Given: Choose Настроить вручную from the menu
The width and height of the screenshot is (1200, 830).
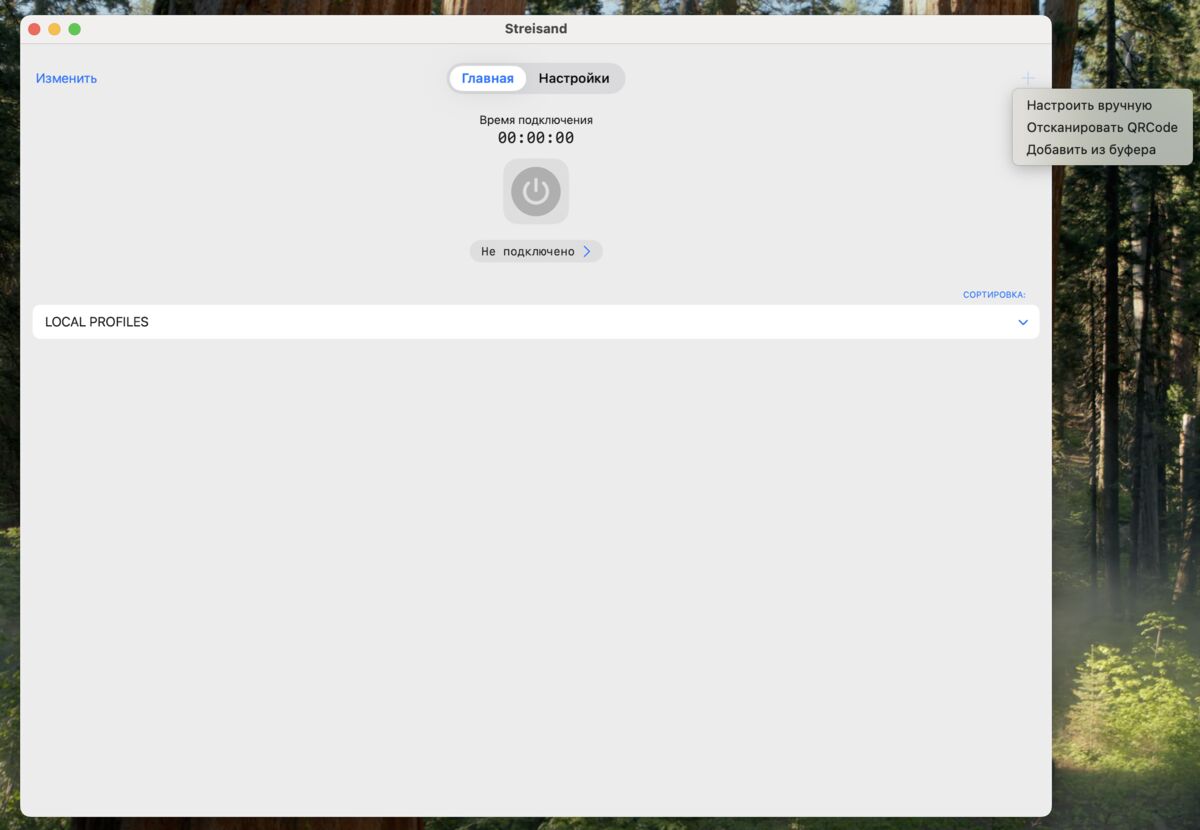Looking at the screenshot, I should click(1089, 105).
